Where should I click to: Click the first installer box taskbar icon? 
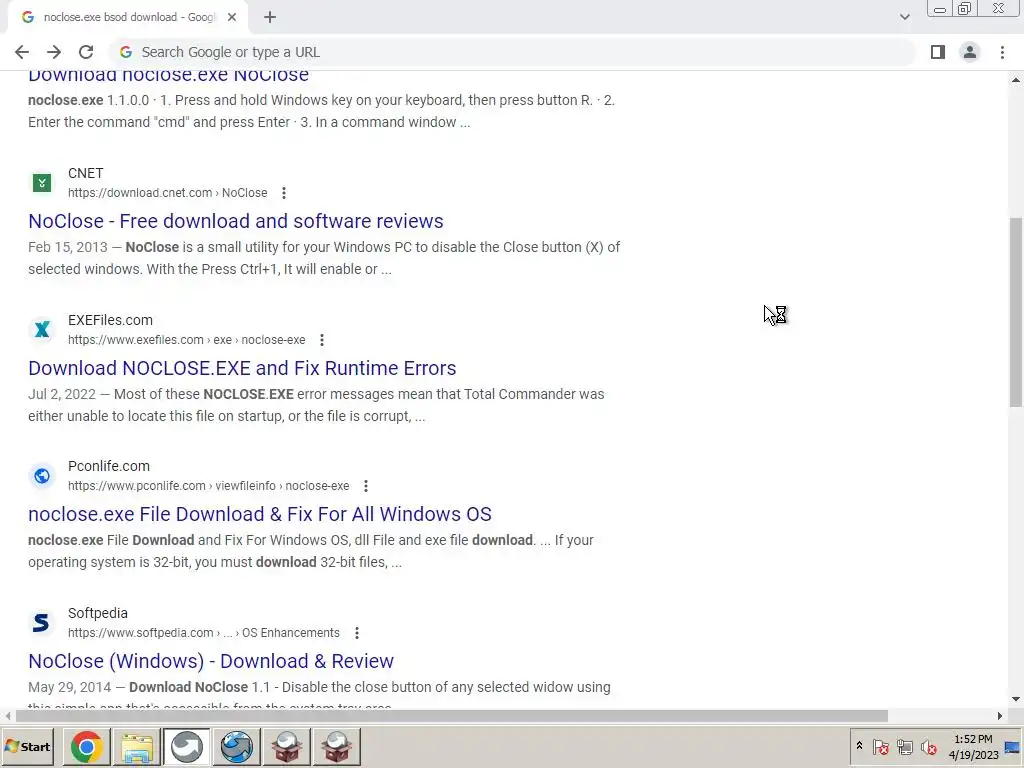click(x=287, y=746)
